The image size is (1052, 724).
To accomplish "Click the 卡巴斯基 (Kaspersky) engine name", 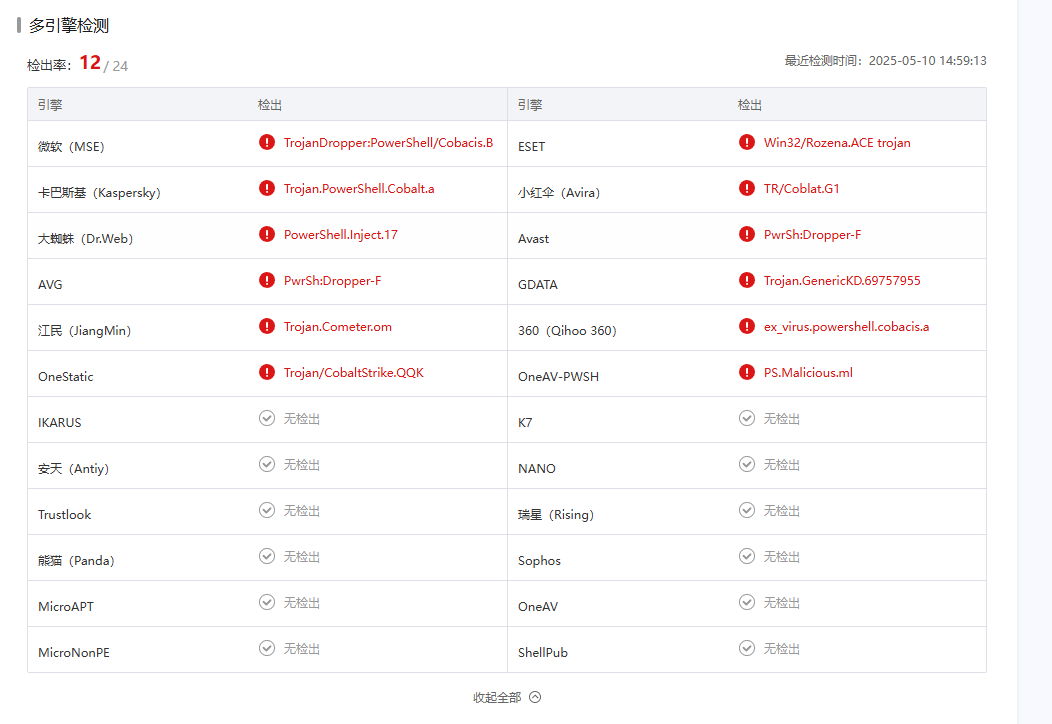I will [99, 193].
